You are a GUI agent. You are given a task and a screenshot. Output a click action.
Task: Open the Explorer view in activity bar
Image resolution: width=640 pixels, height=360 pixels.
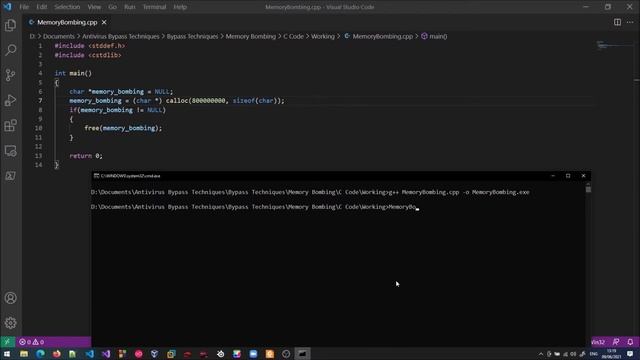click(11, 25)
